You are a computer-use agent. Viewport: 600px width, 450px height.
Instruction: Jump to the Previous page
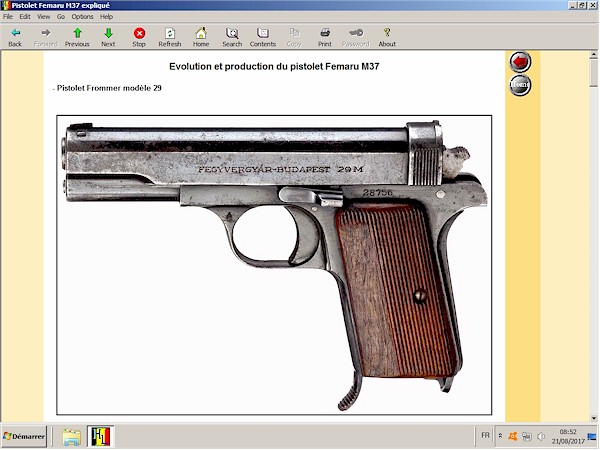pos(77,37)
